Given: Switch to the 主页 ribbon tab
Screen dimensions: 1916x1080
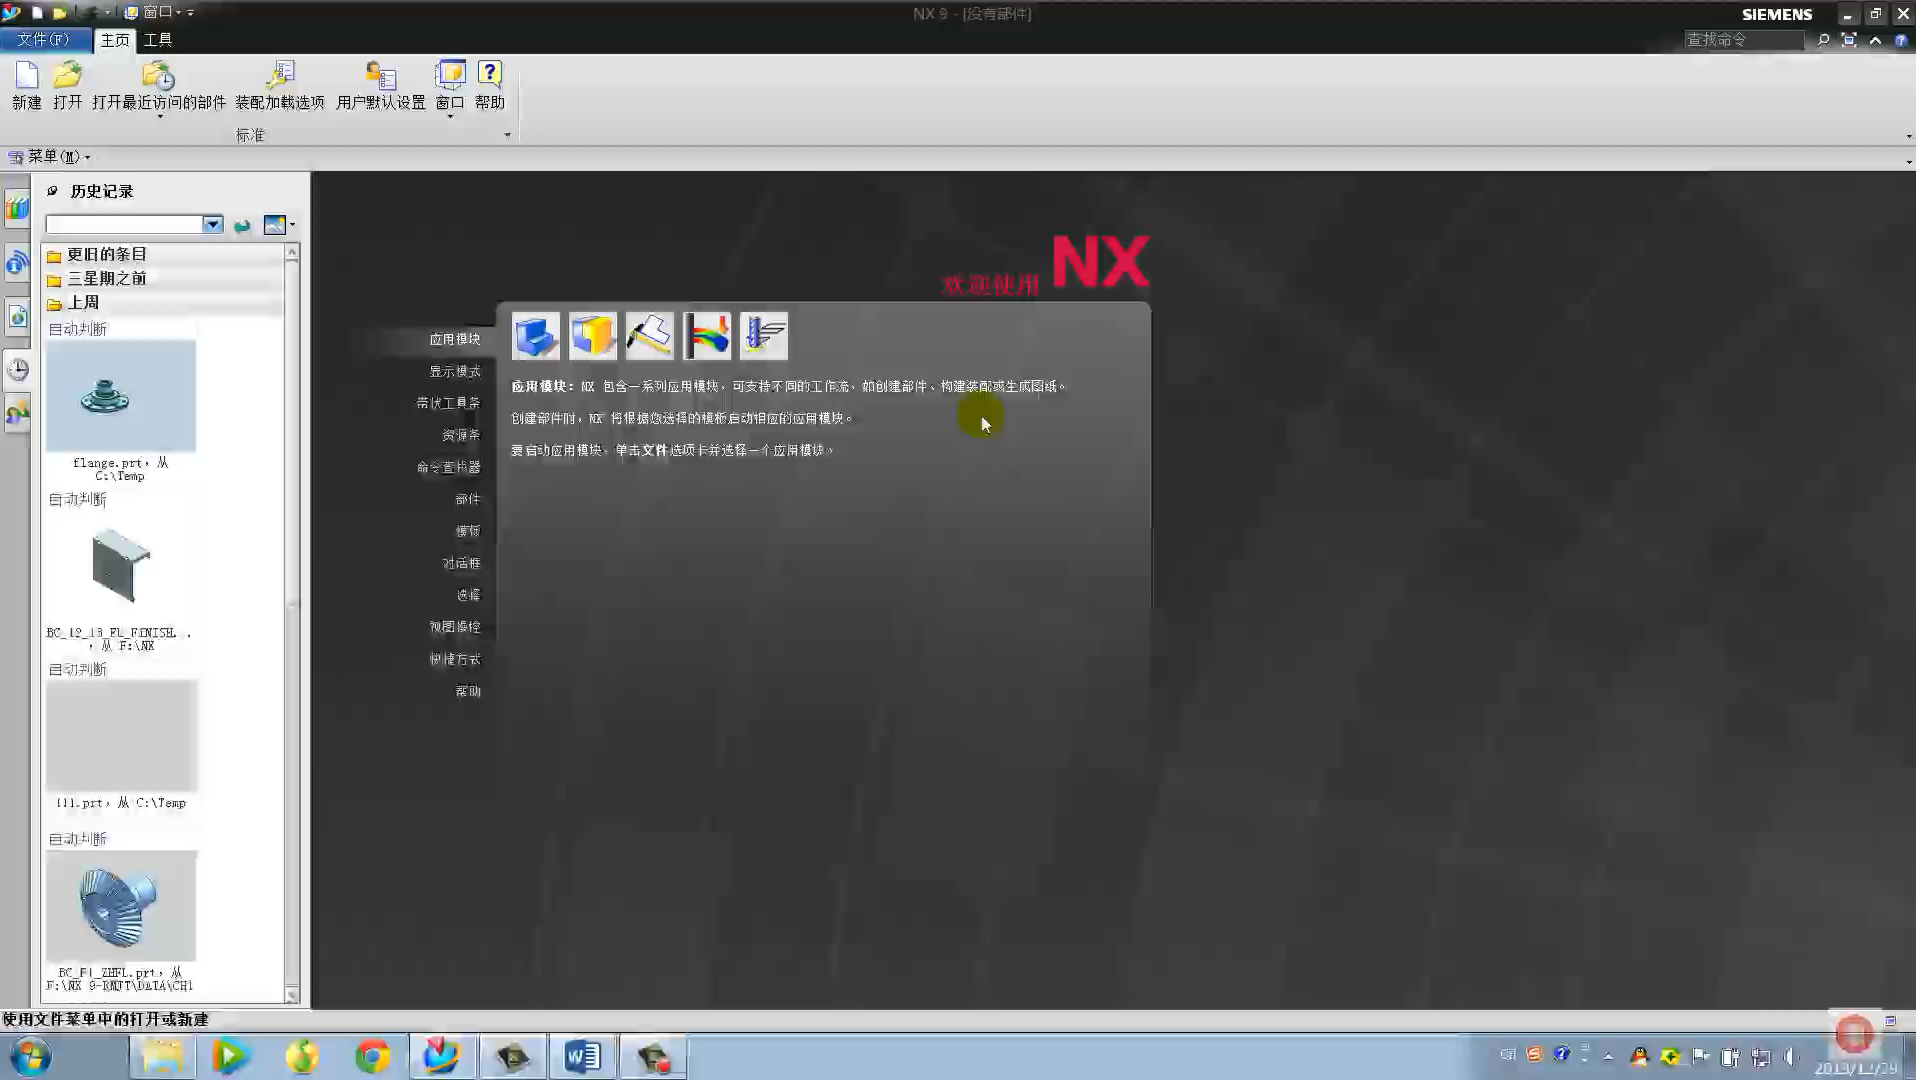Looking at the screenshot, I should click(115, 40).
